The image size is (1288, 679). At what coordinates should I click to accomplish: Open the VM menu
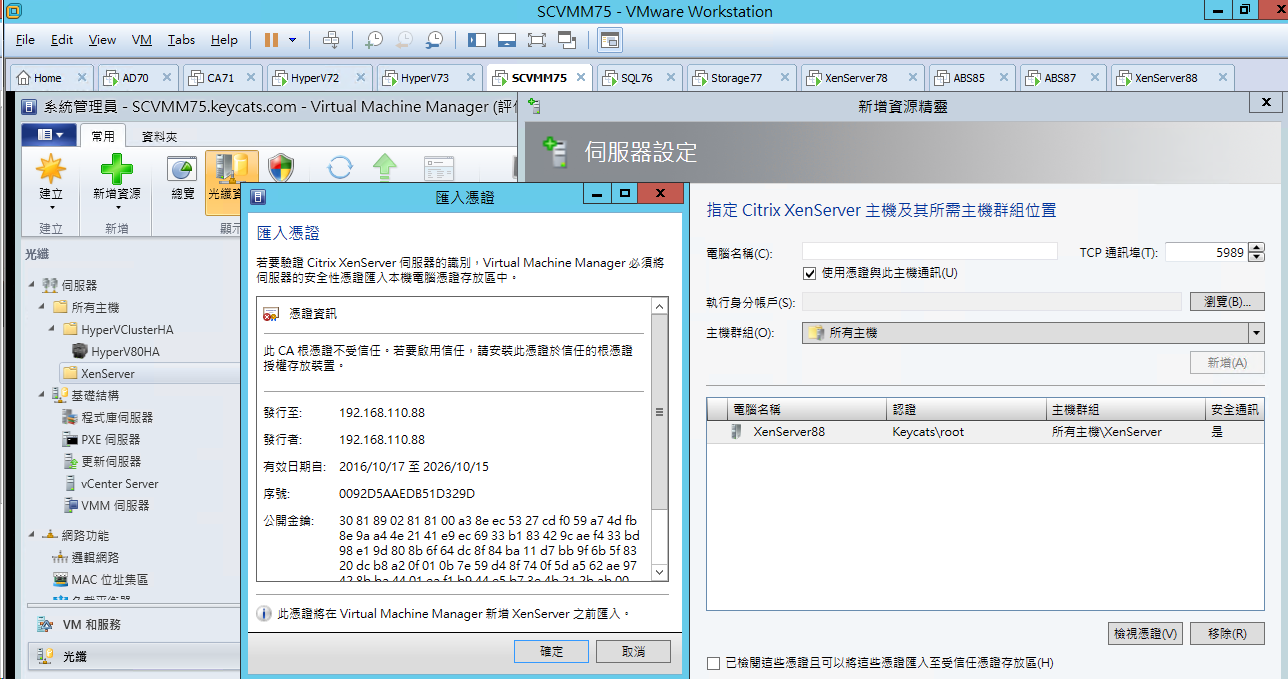(x=141, y=40)
